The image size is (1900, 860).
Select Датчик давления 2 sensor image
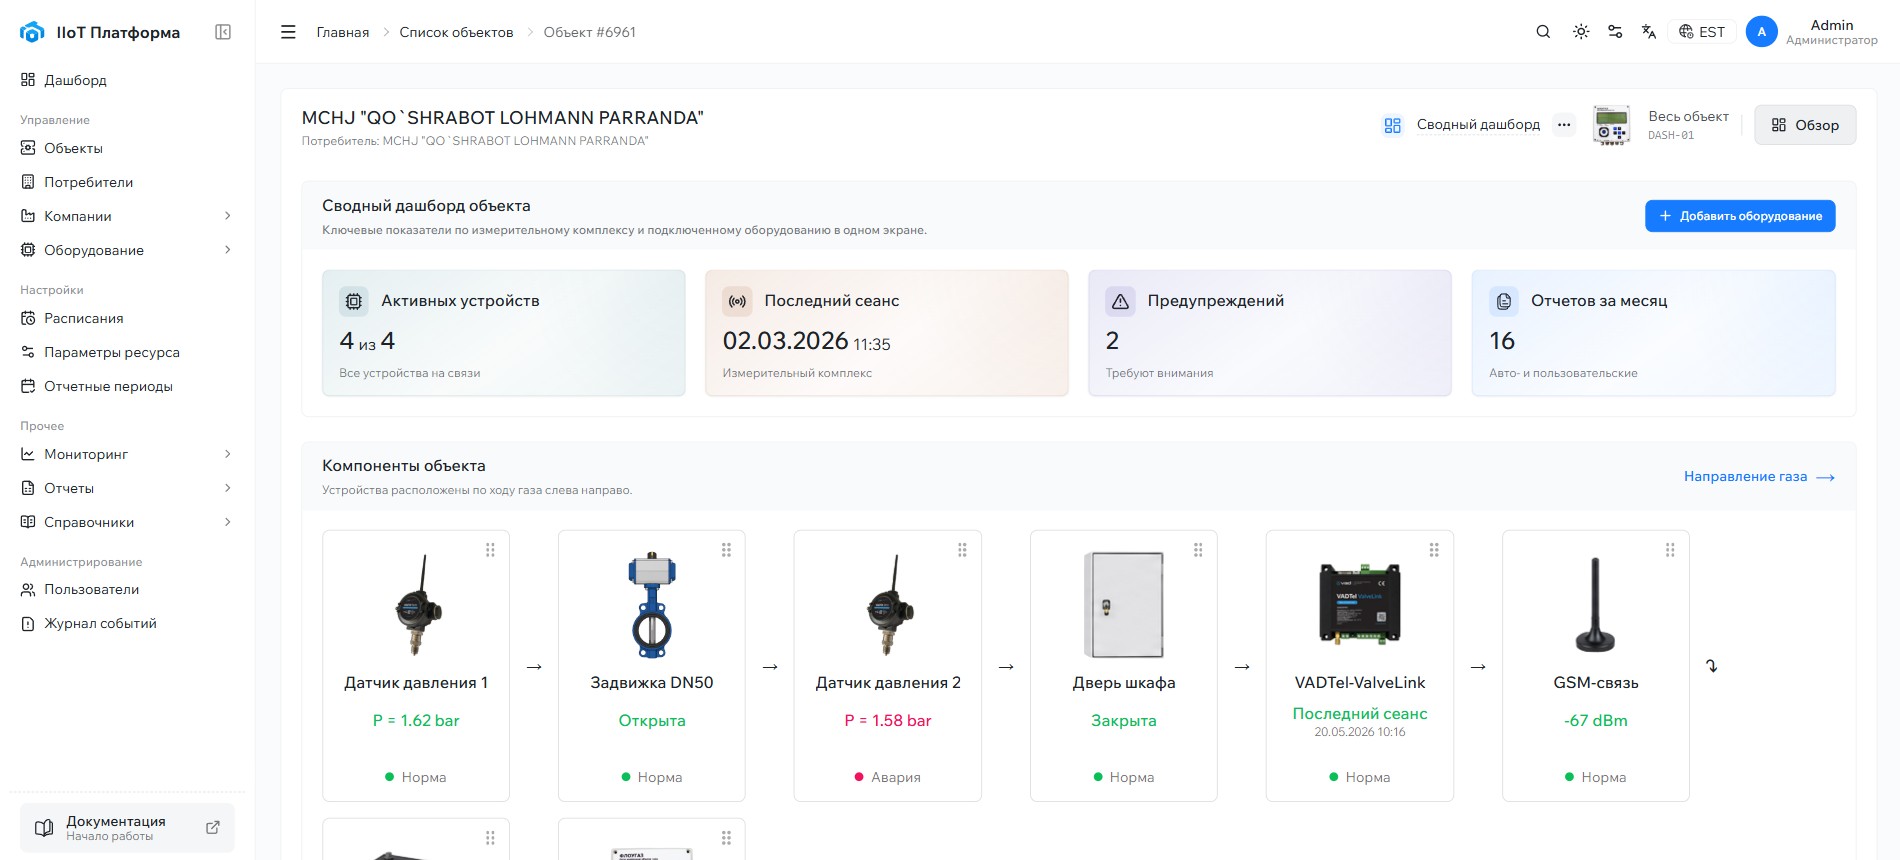pyautogui.click(x=889, y=605)
